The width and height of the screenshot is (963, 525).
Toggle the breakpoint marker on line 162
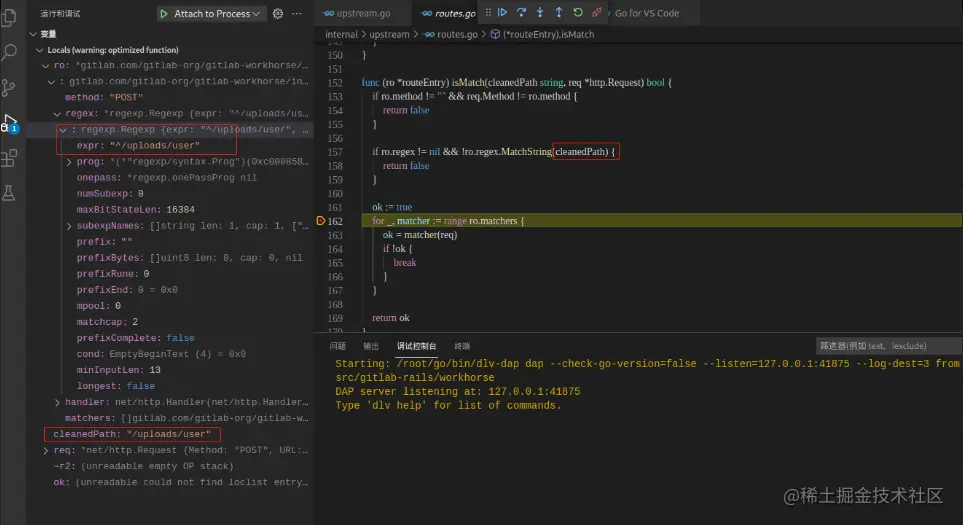click(321, 220)
